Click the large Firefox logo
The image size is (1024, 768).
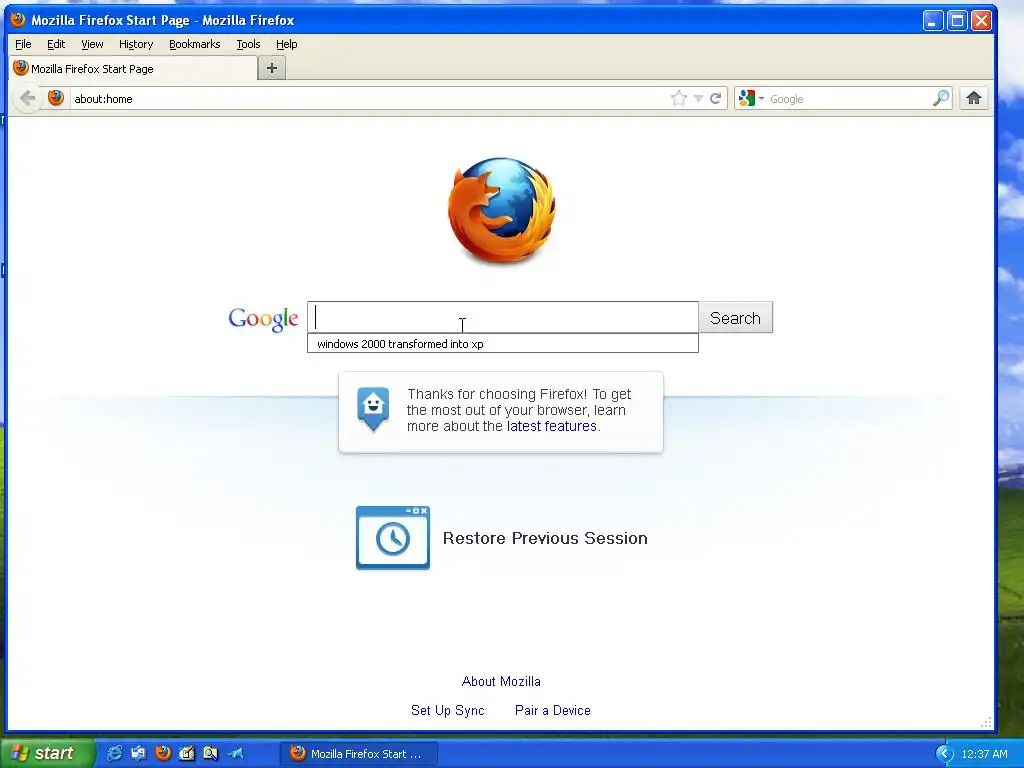pos(502,210)
